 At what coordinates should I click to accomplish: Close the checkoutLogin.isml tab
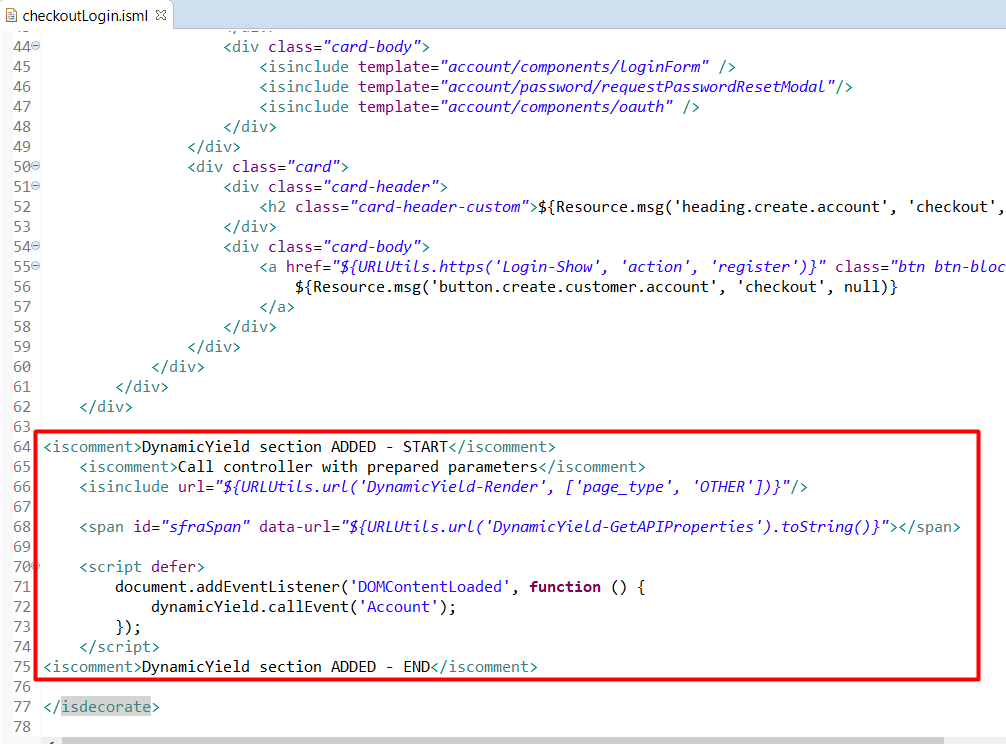(x=161, y=15)
